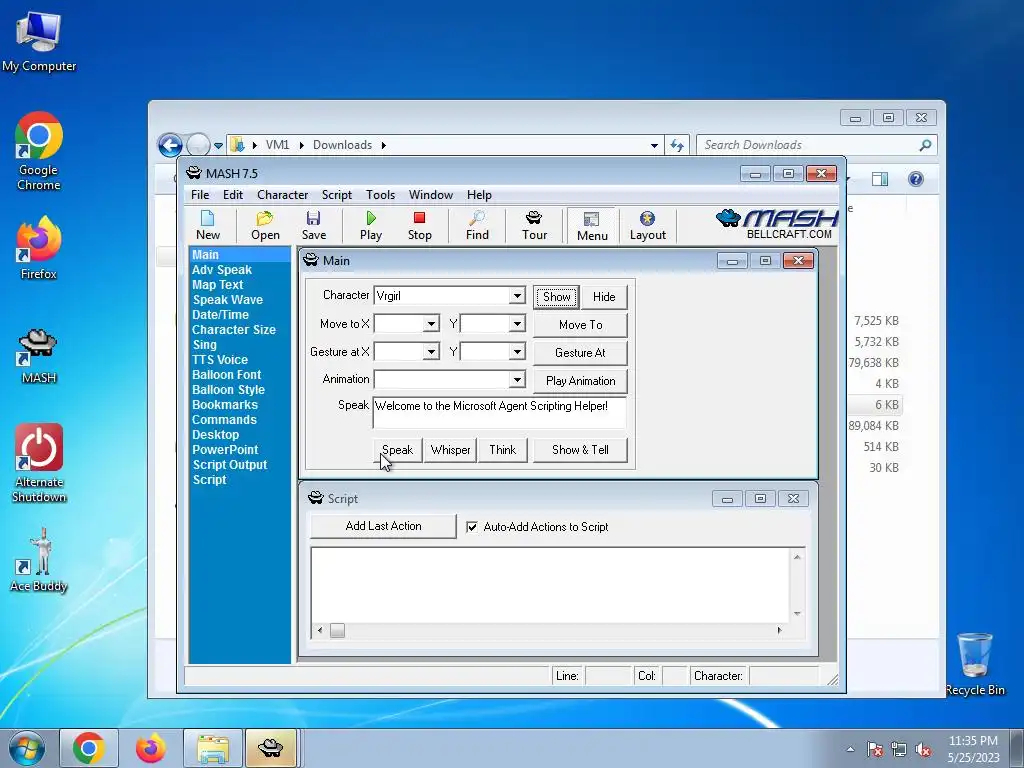
Task: Open the Edit menu
Action: tap(232, 195)
